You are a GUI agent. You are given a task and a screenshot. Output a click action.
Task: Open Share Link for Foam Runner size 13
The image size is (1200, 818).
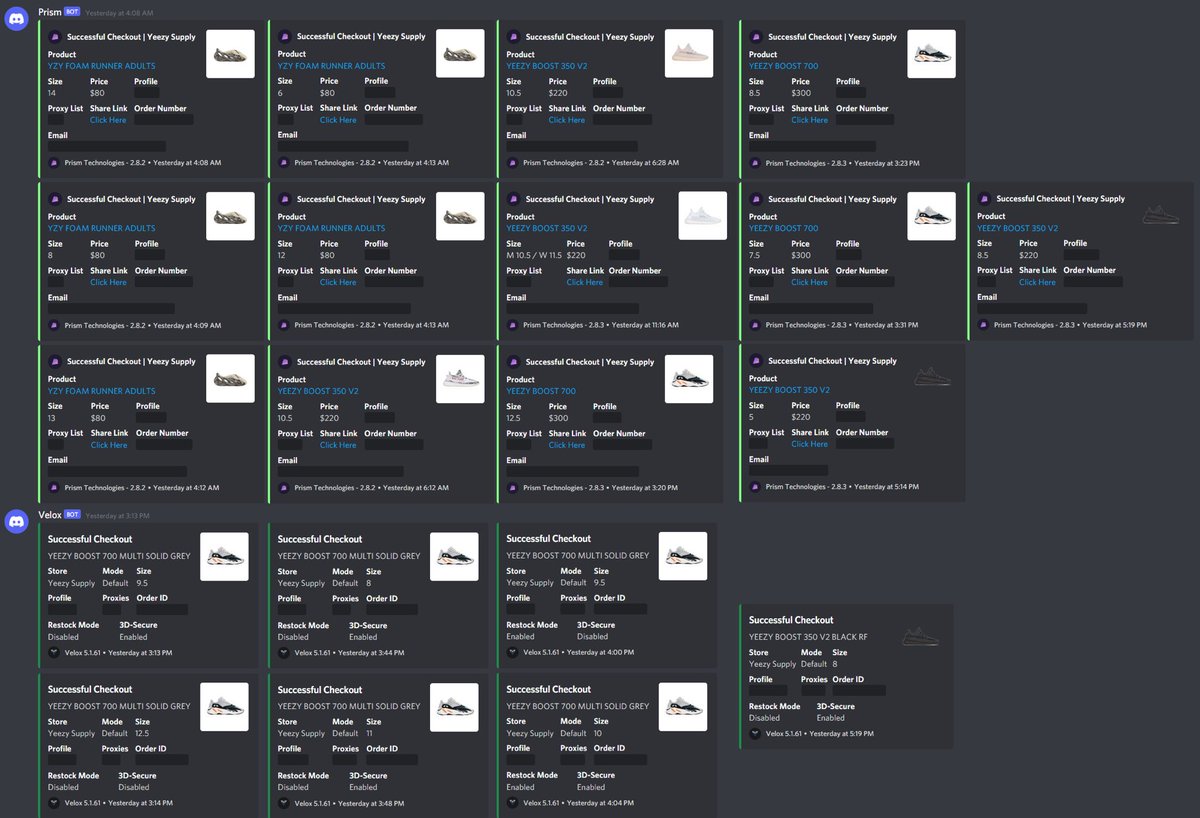[109, 444]
